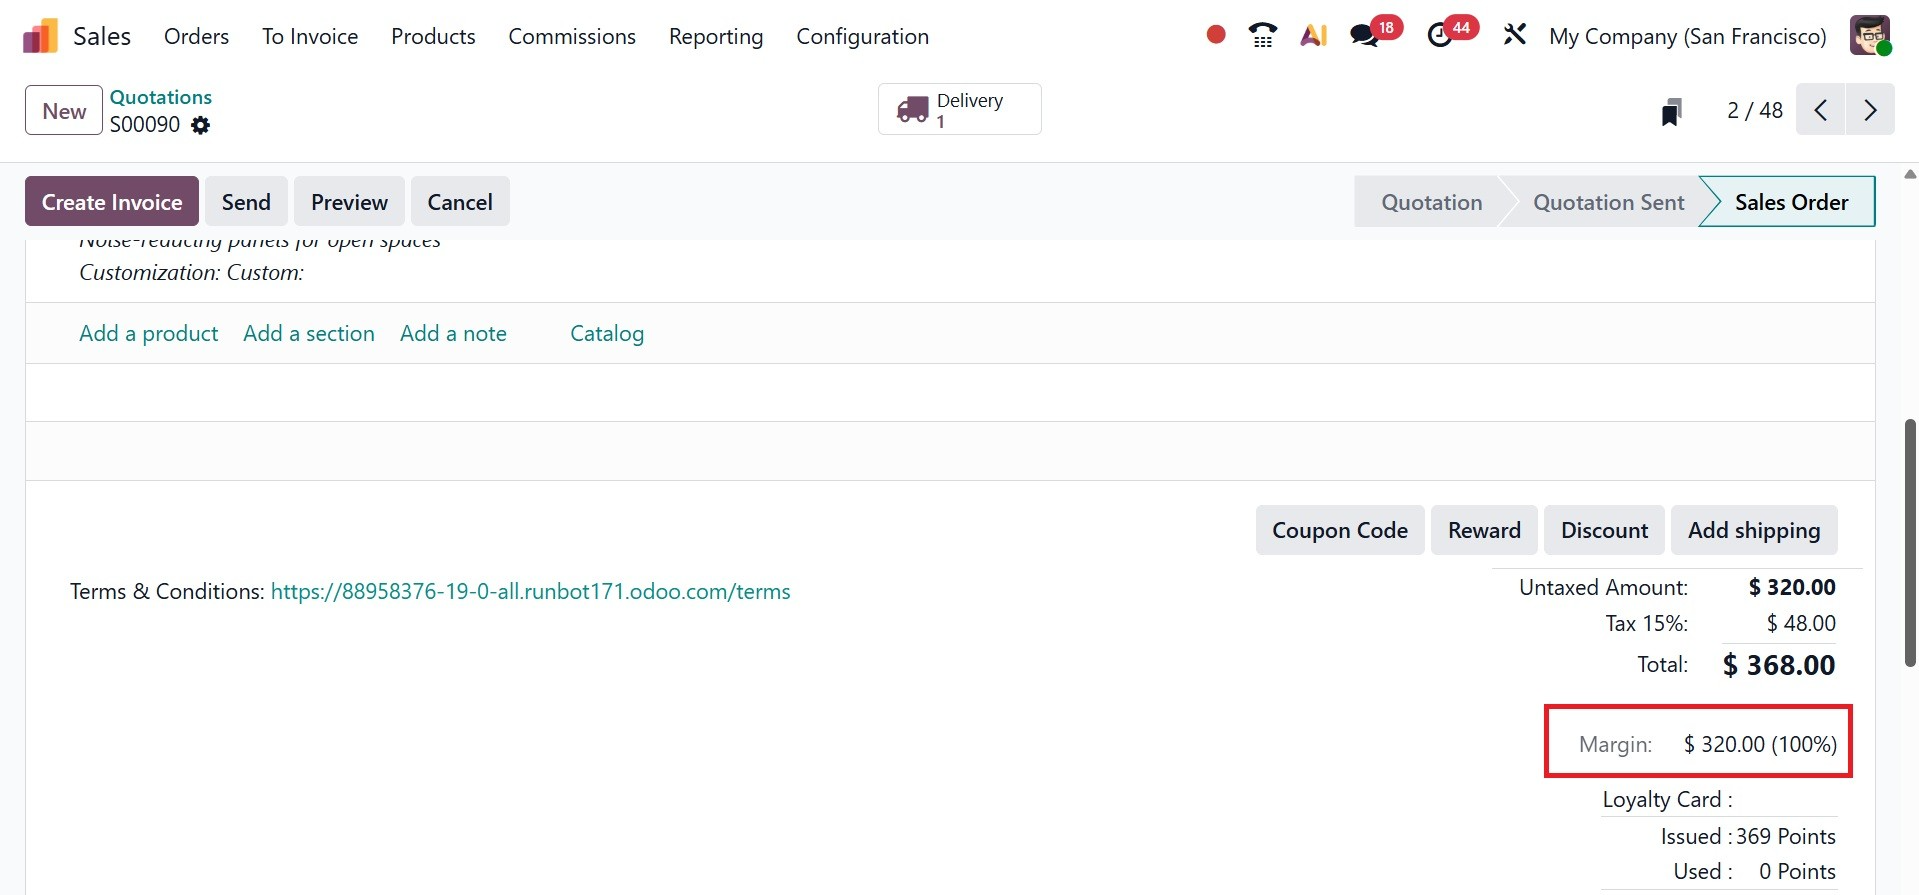Open the conversations chat icon with 18 badge
This screenshot has width=1919, height=895.
point(1364,35)
